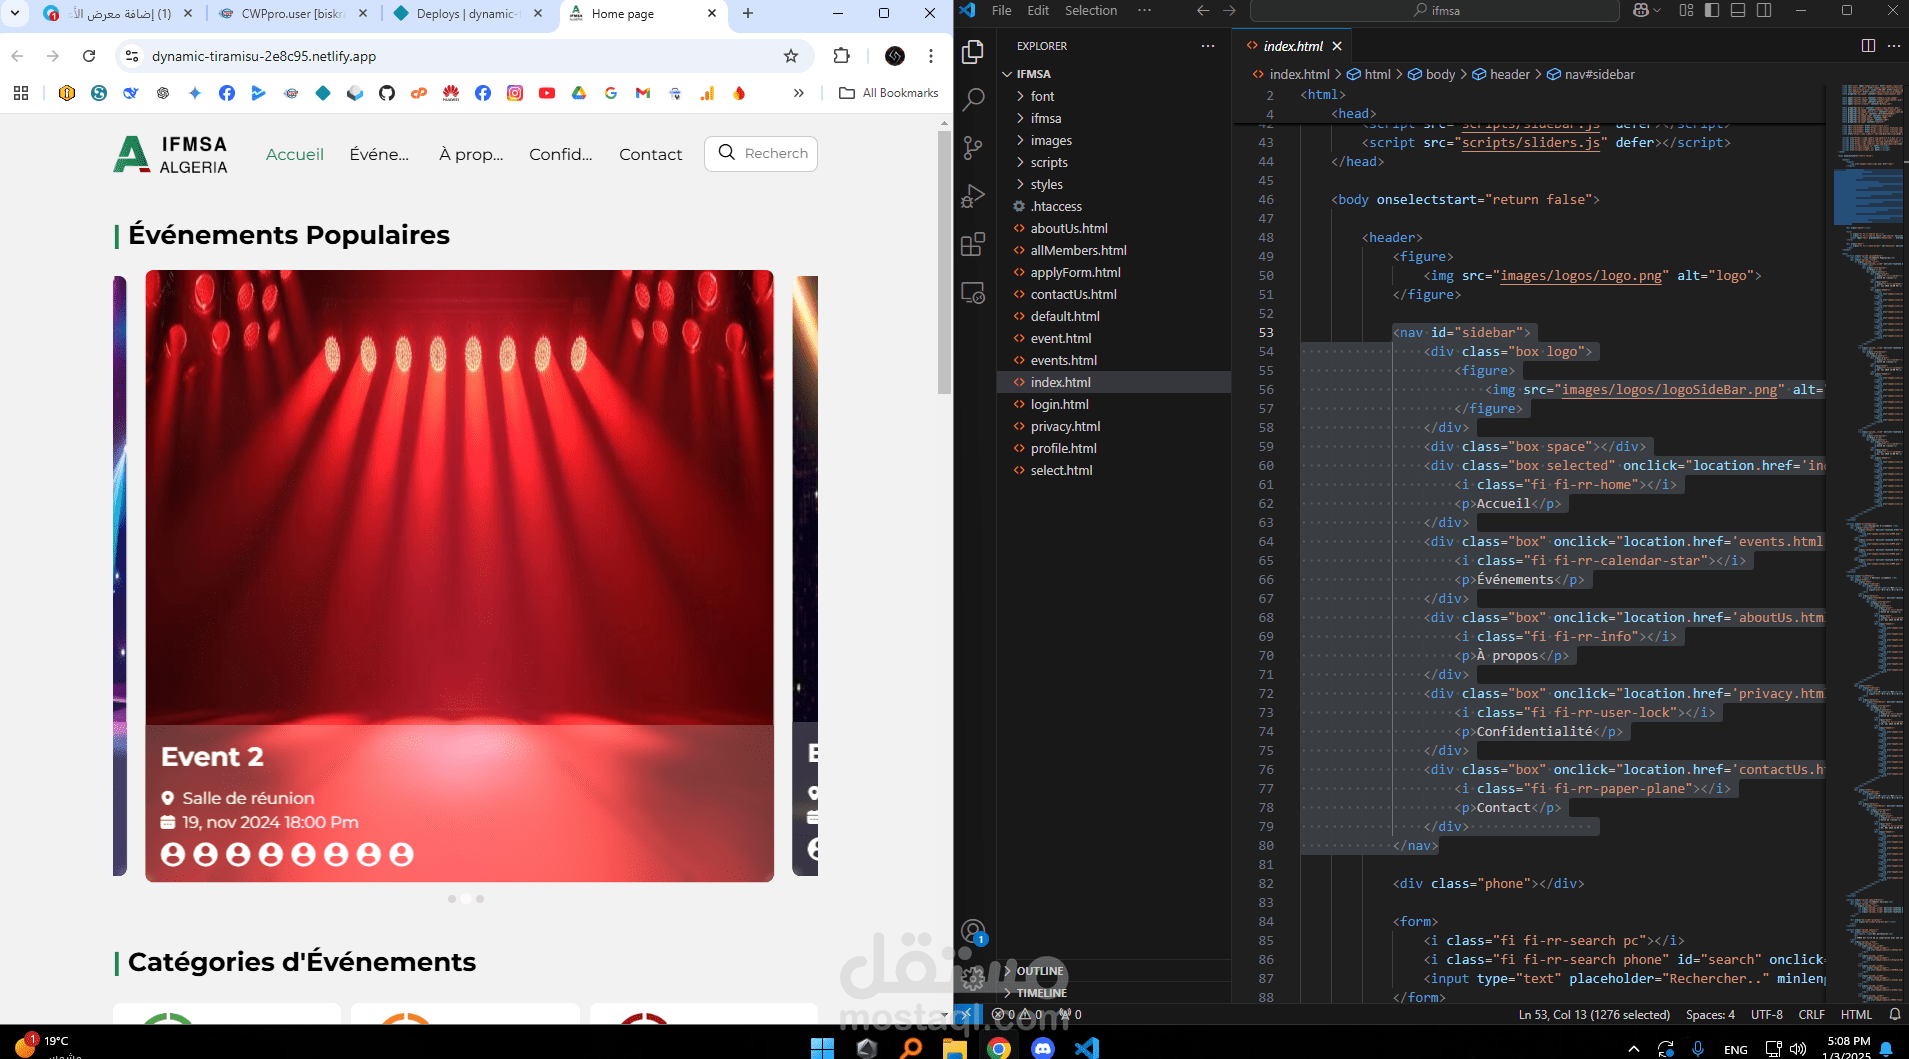This screenshot has height=1059, width=1909.
Task: Open the Chrome extensions puzzle icon
Action: click(x=841, y=56)
